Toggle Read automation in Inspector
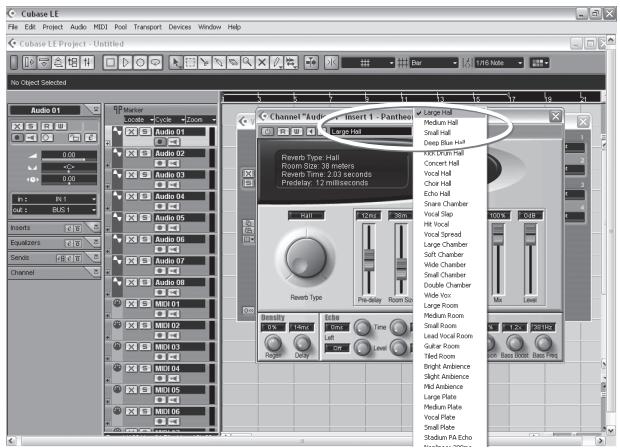This screenshot has width=620, height=448. click(47, 126)
